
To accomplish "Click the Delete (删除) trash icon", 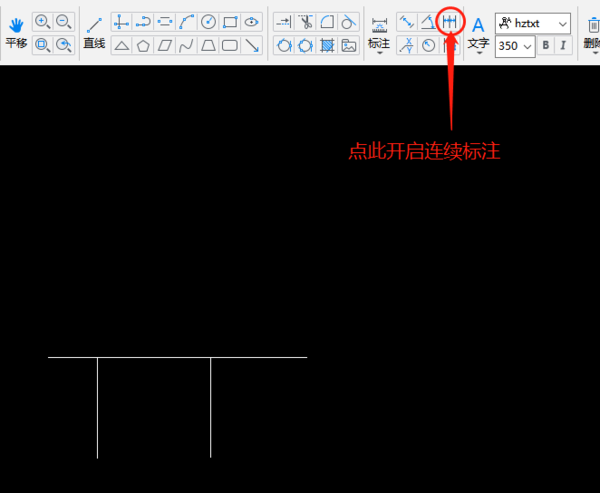I will coord(592,33).
